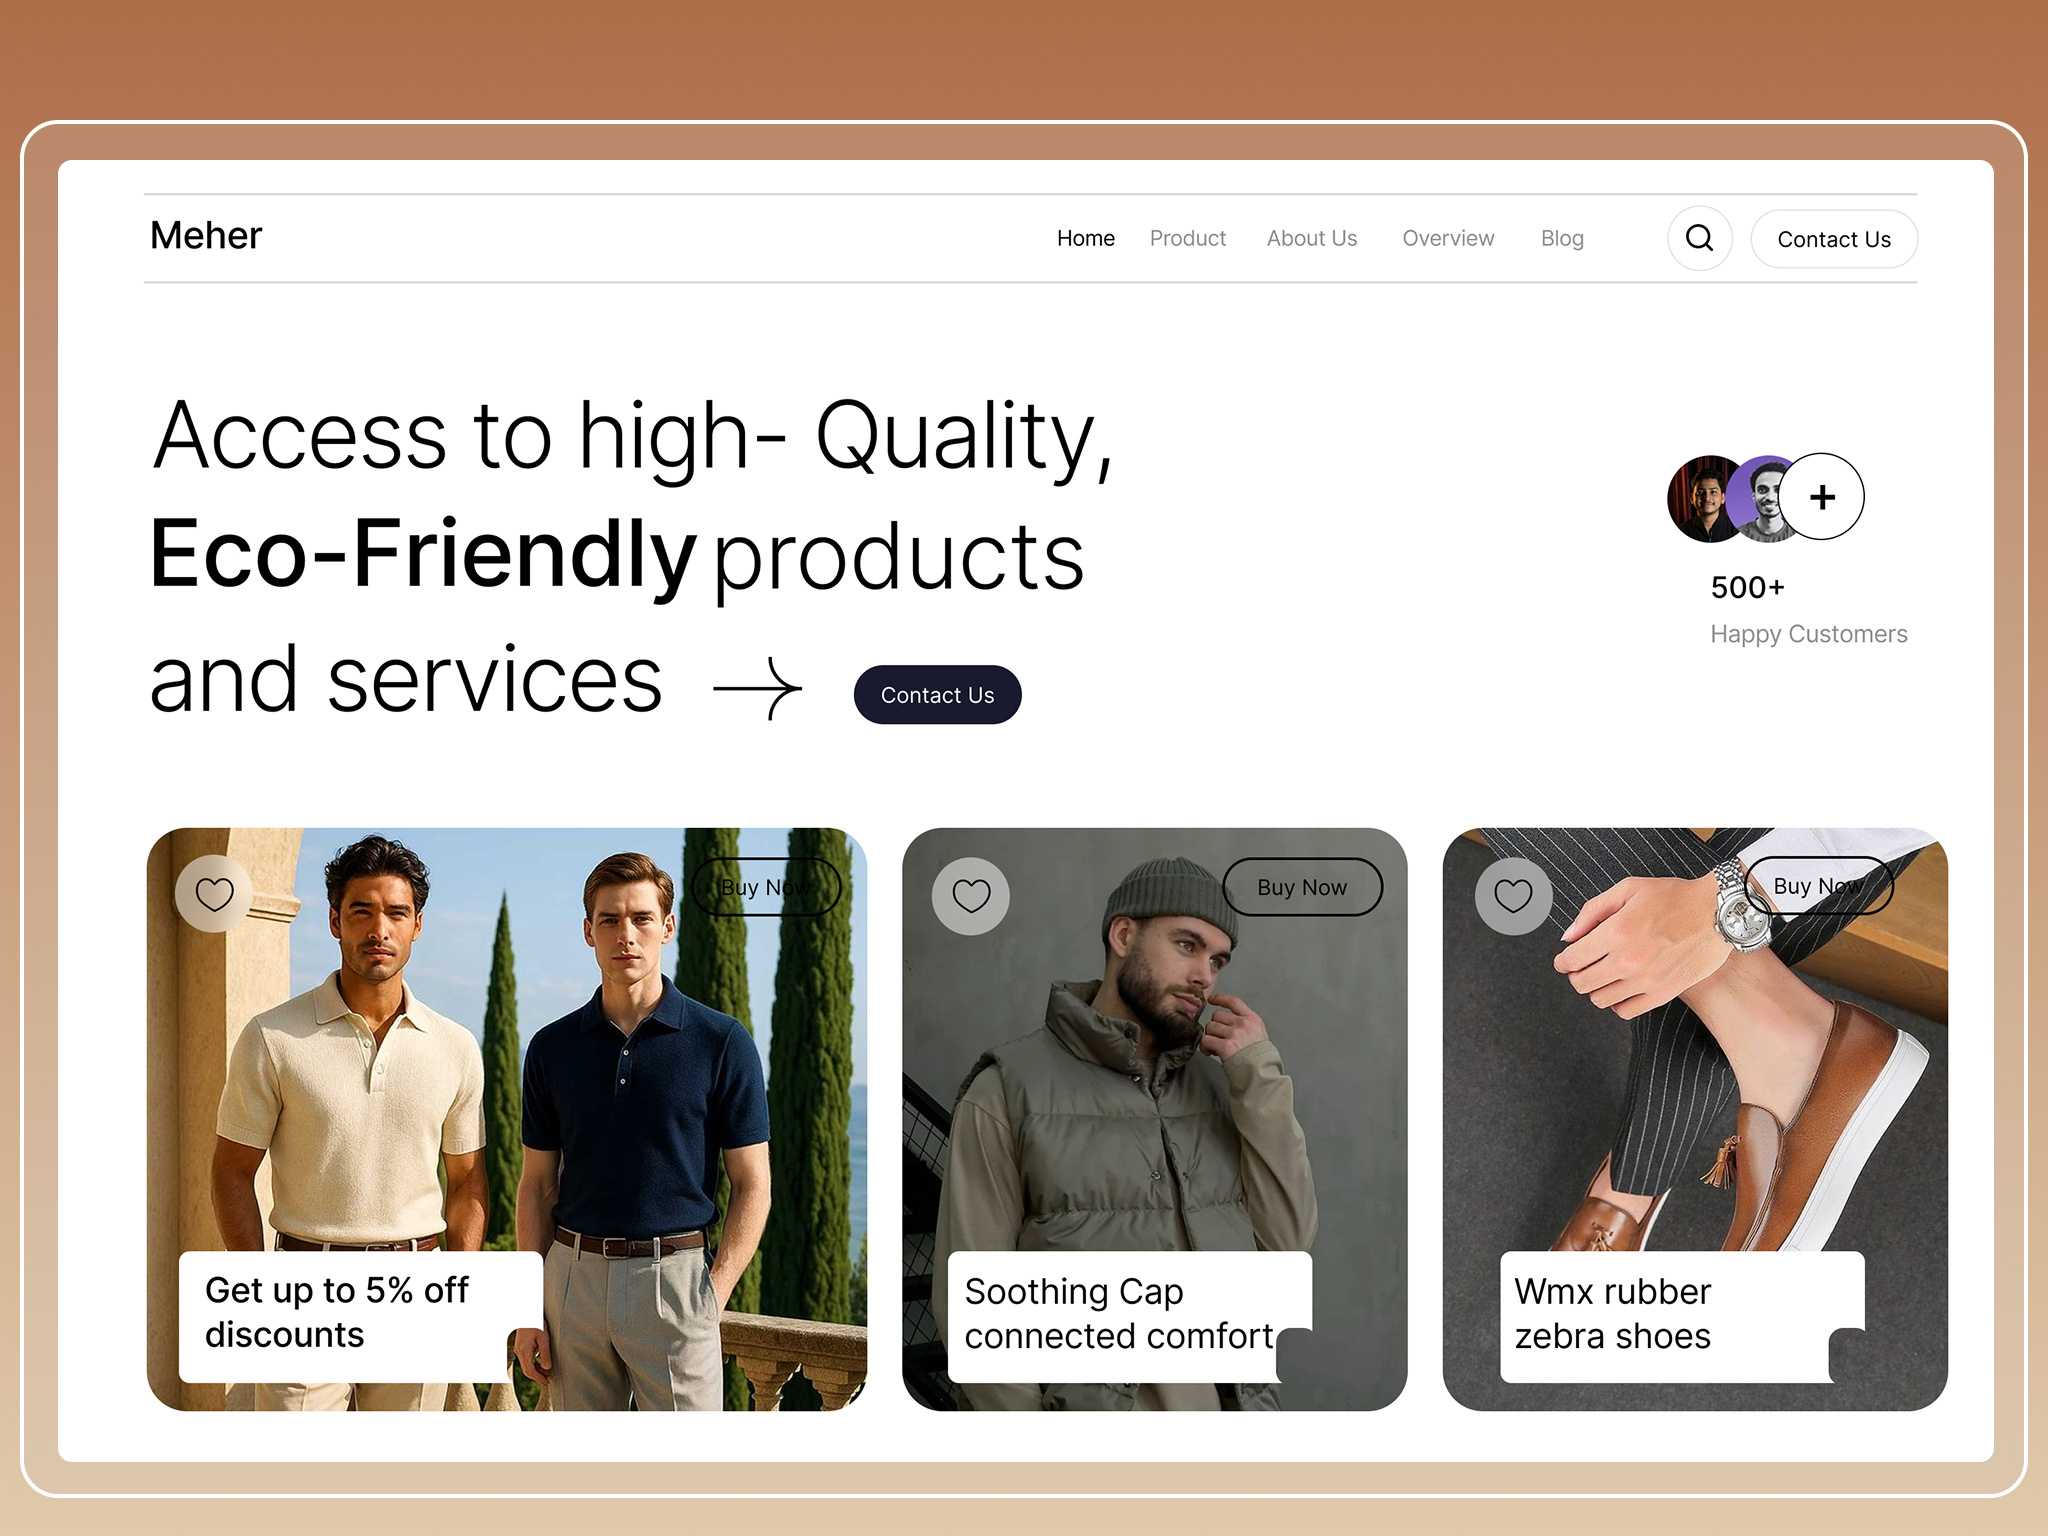The height and width of the screenshot is (1536, 2048).
Task: Open the About Us page
Action: (1311, 238)
